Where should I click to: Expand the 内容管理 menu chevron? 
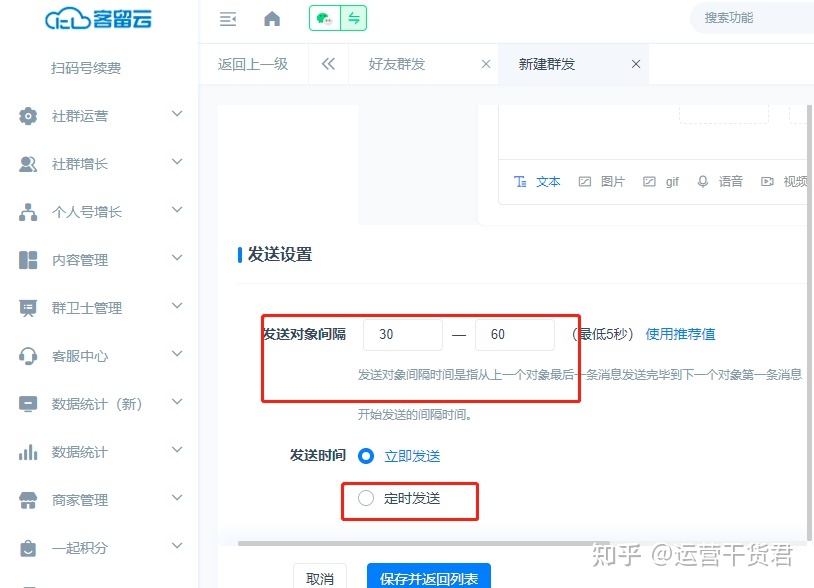click(x=177, y=258)
